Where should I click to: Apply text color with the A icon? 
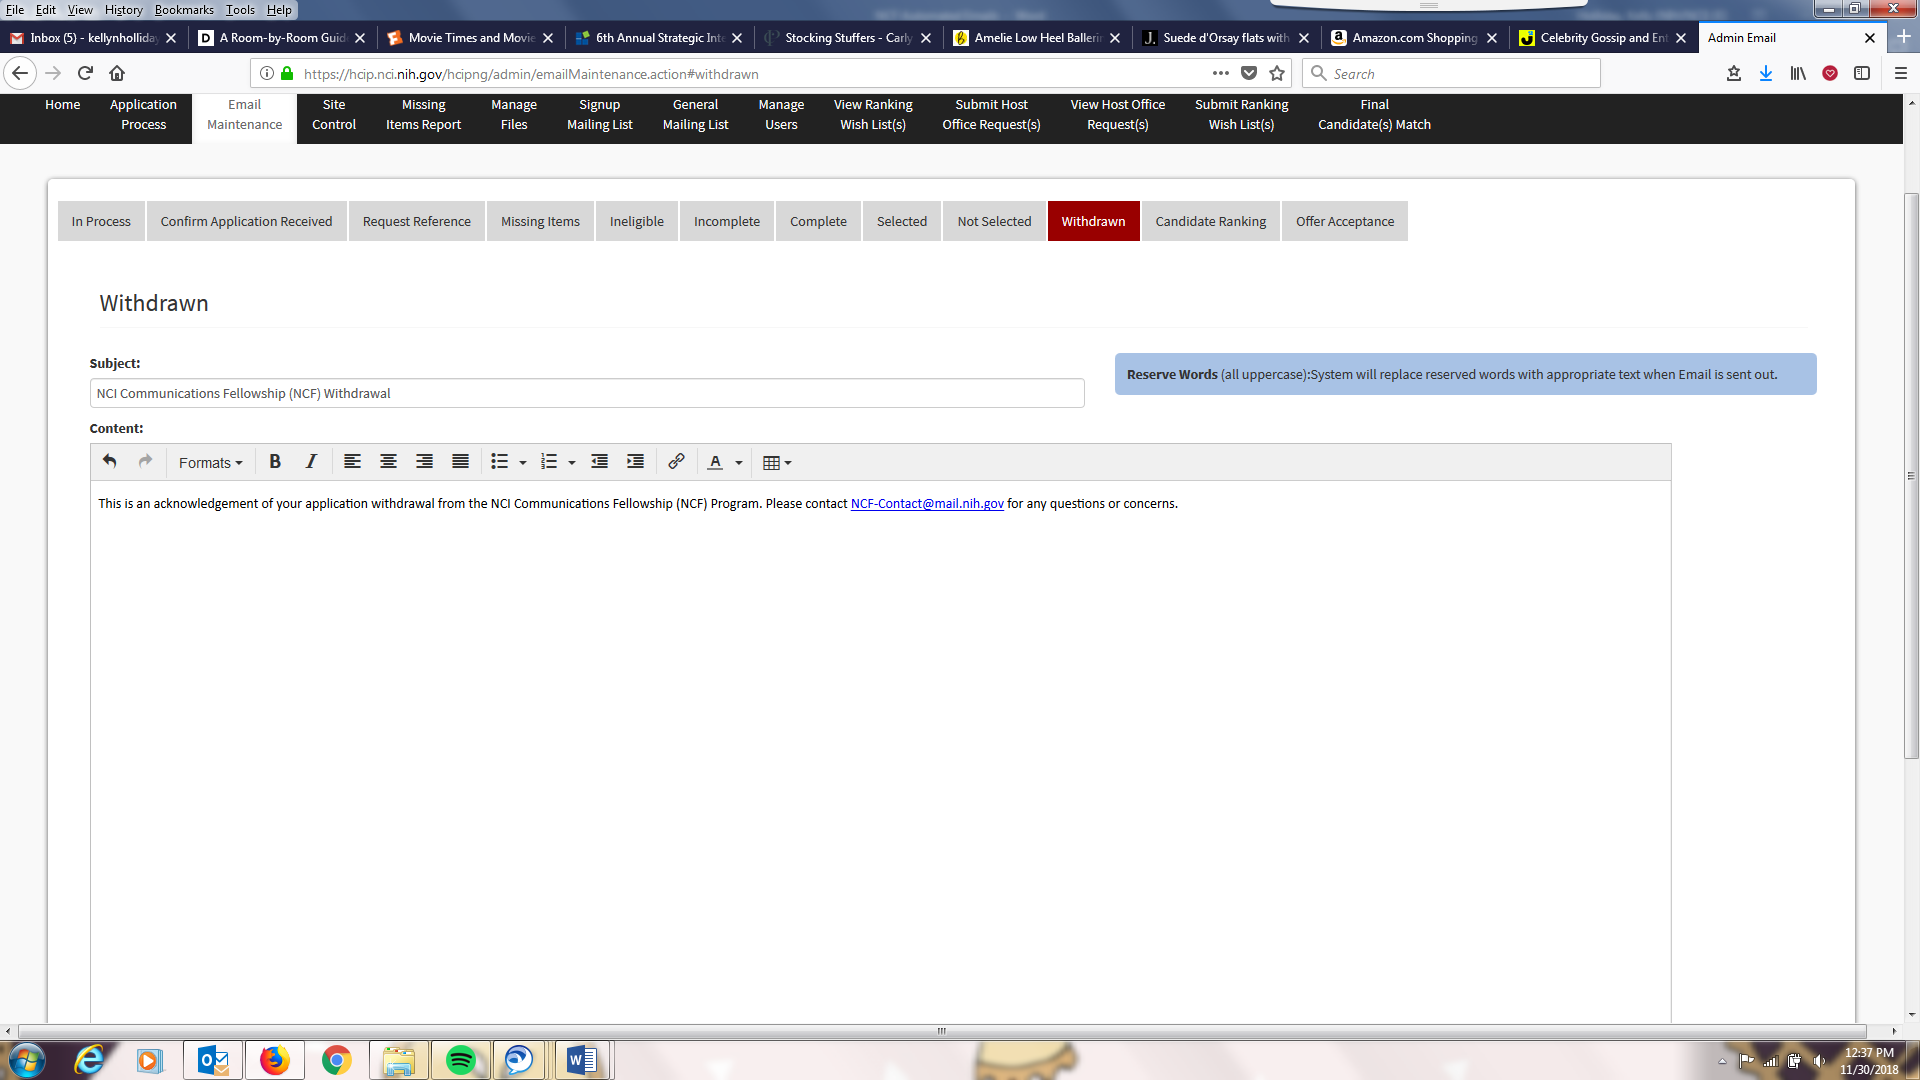coord(715,462)
